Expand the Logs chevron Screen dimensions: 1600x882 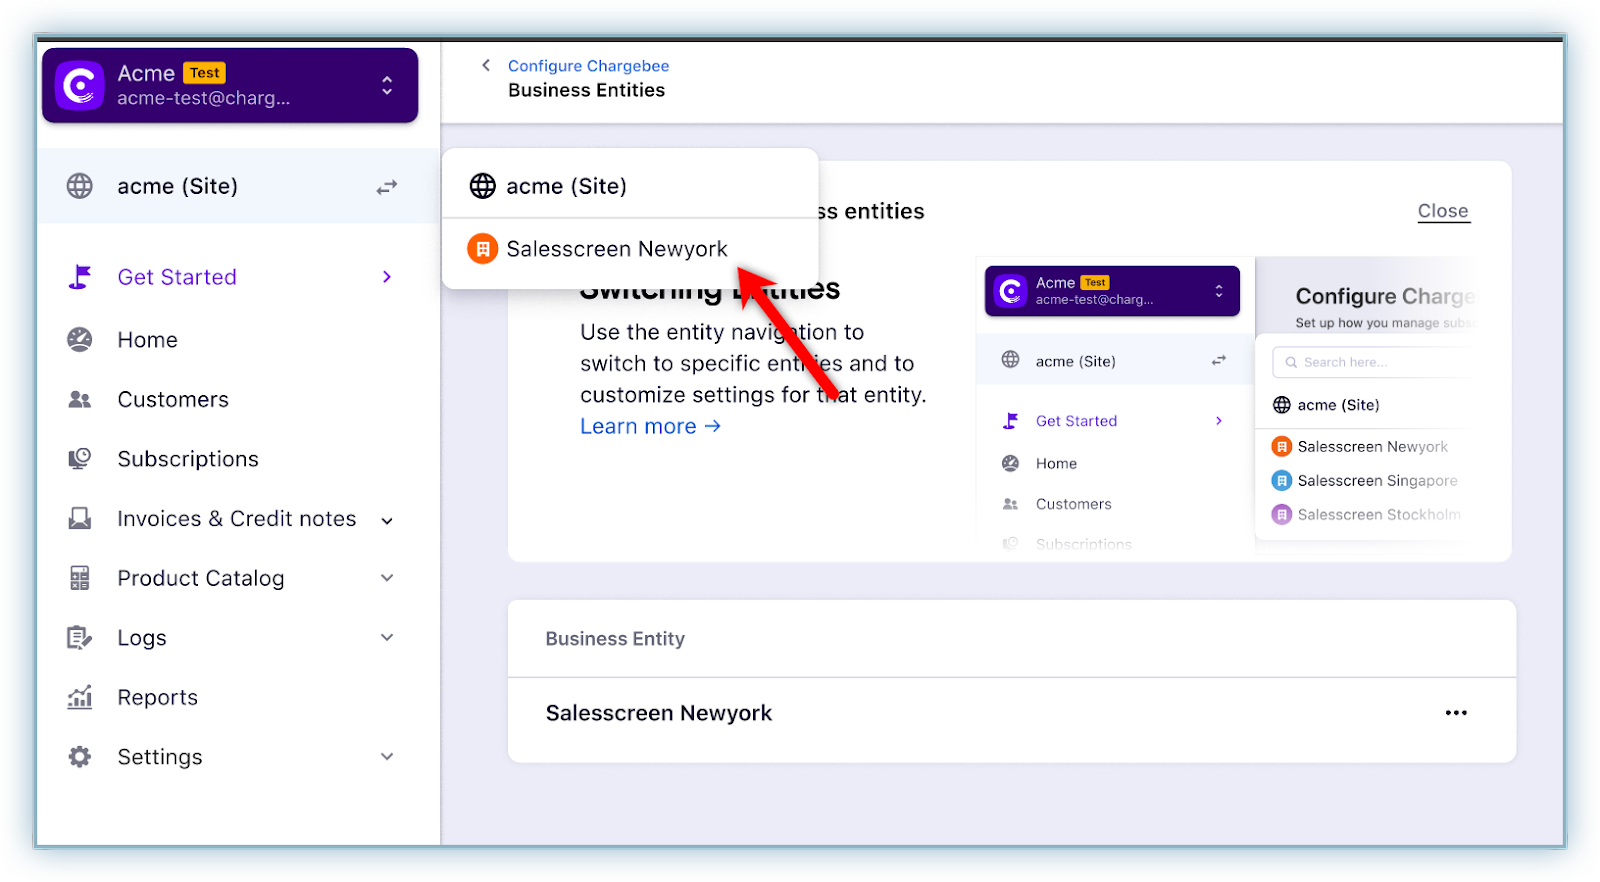(387, 638)
